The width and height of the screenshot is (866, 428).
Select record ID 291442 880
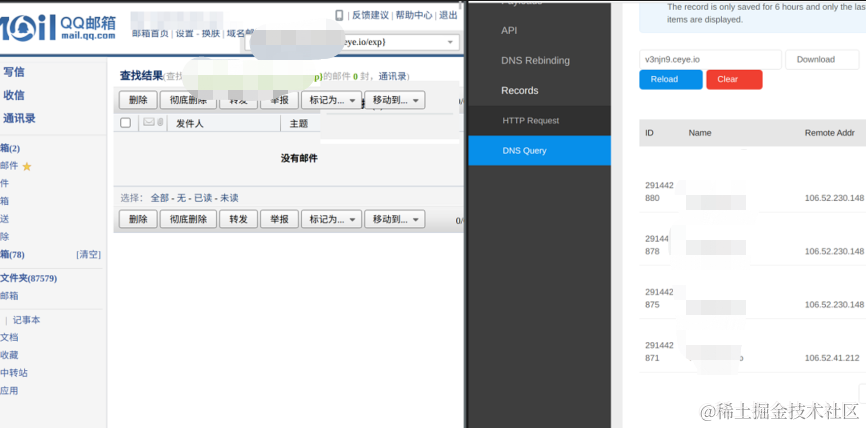click(x=659, y=192)
